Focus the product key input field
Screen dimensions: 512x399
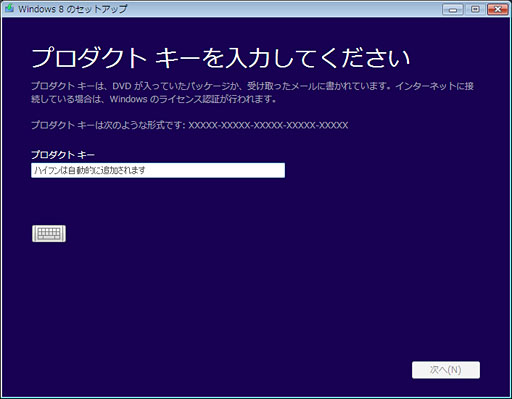coord(158,170)
